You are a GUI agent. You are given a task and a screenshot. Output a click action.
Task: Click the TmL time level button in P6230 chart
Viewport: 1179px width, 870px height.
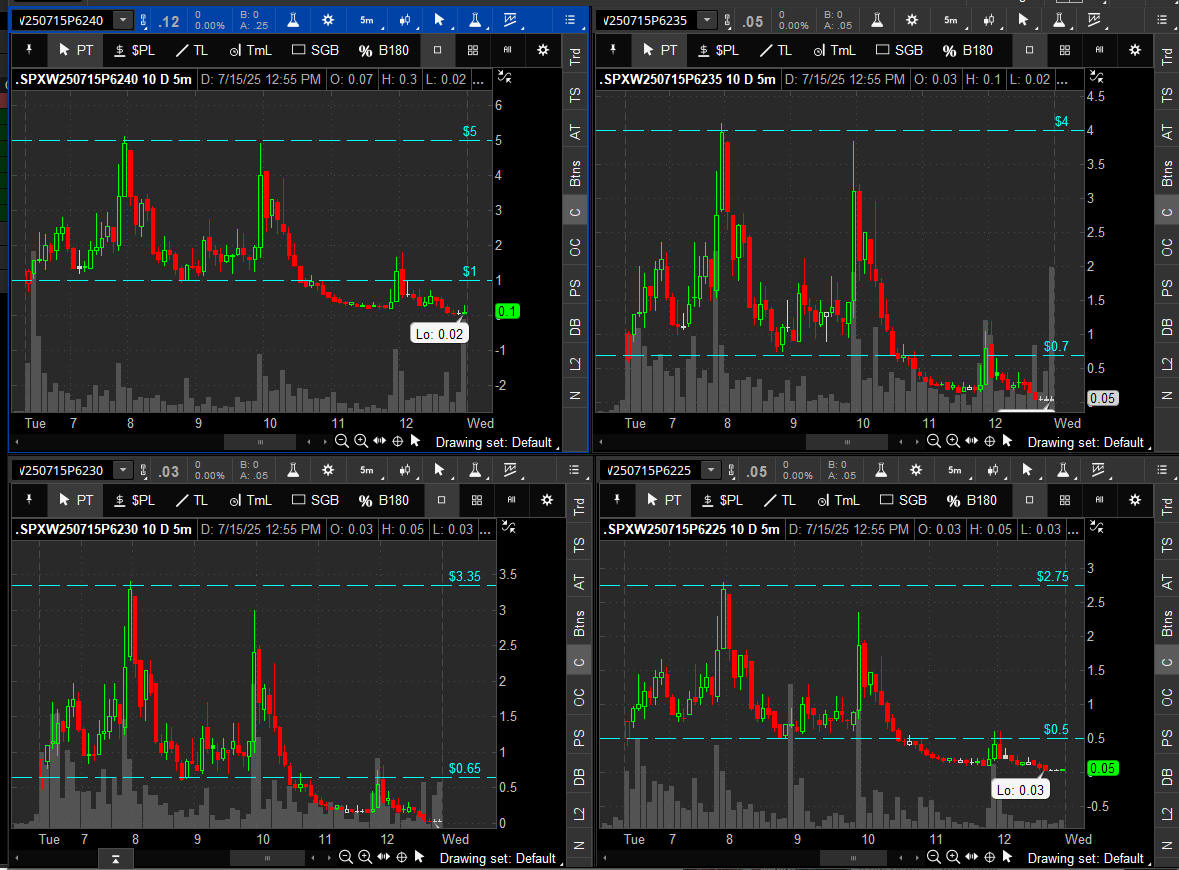251,500
